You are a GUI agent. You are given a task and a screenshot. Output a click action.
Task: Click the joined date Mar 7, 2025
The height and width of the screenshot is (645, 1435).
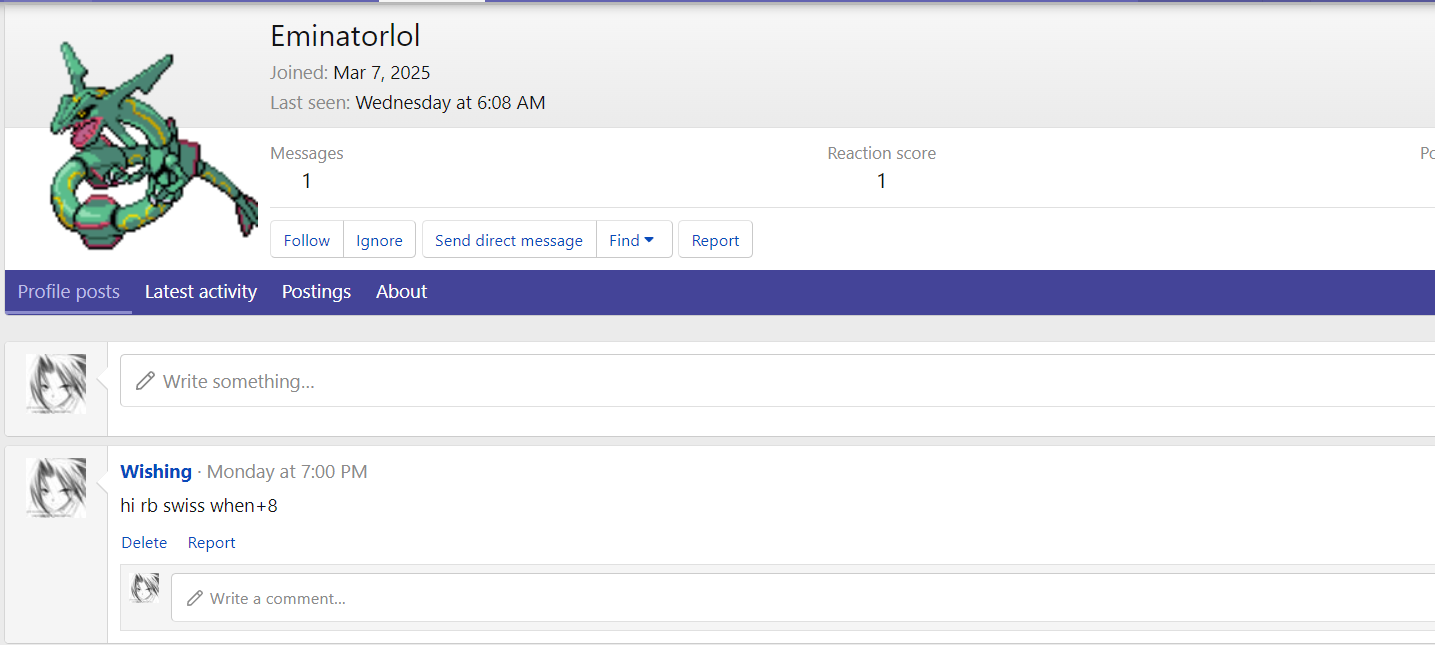click(382, 73)
